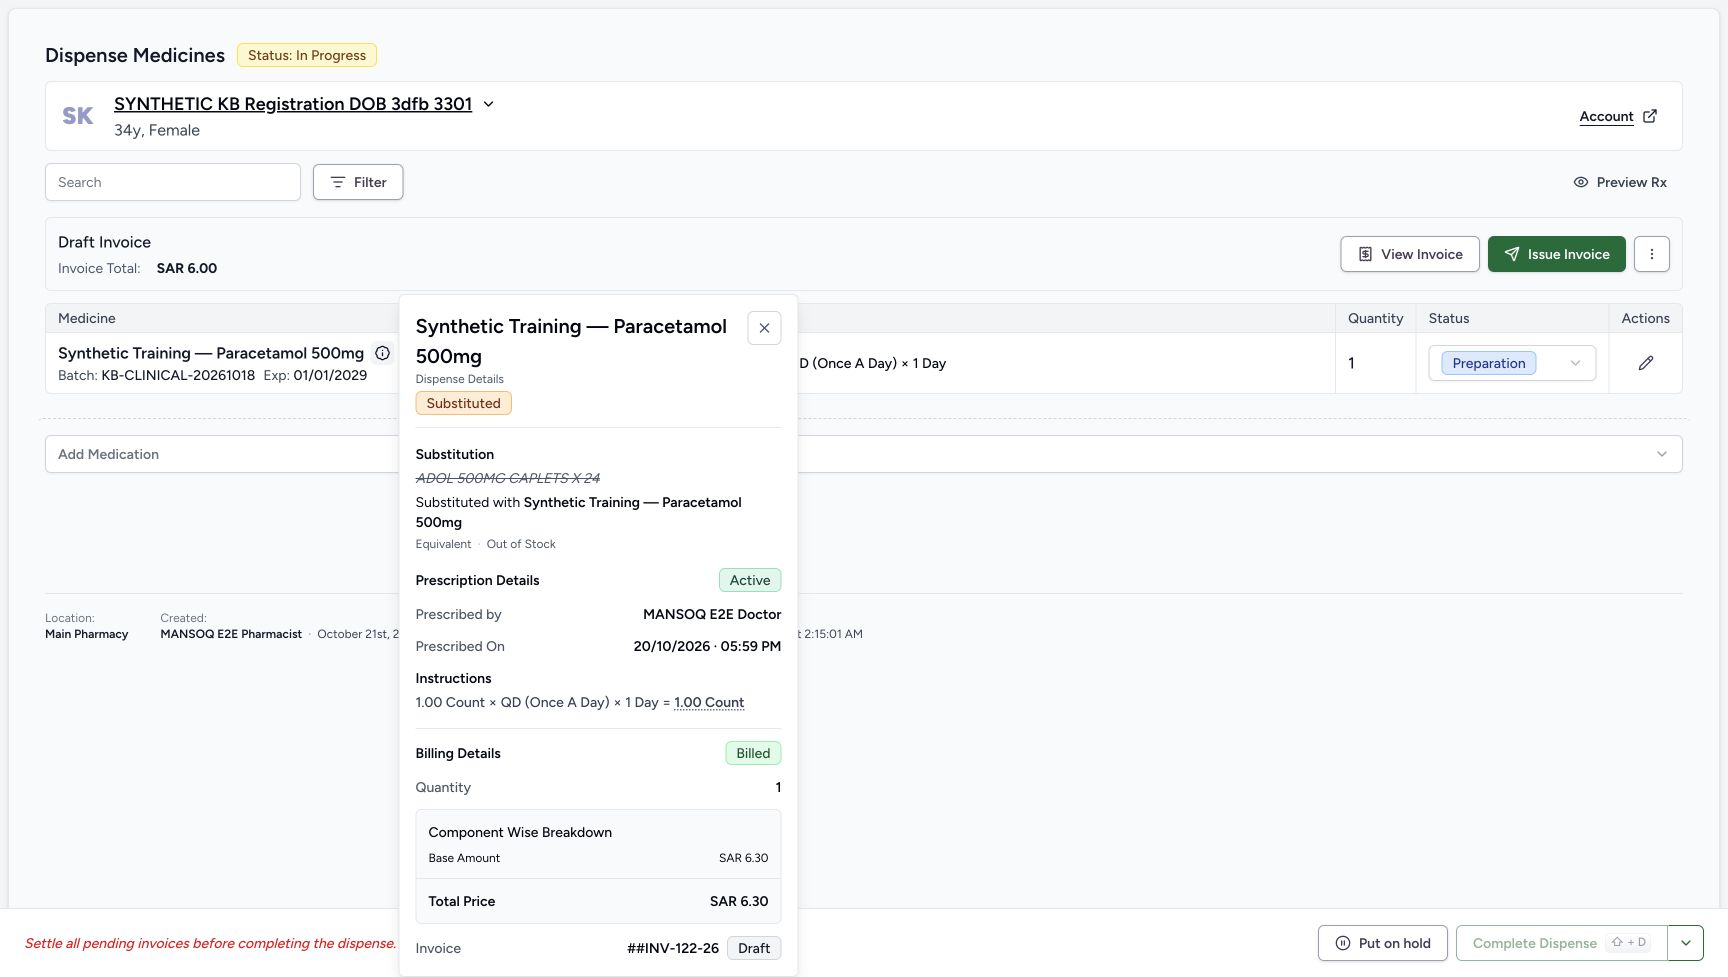Click prescribed date 20/10/2026 · 05:59 PM
Viewport: 1728px width, 977px height.
(x=707, y=646)
